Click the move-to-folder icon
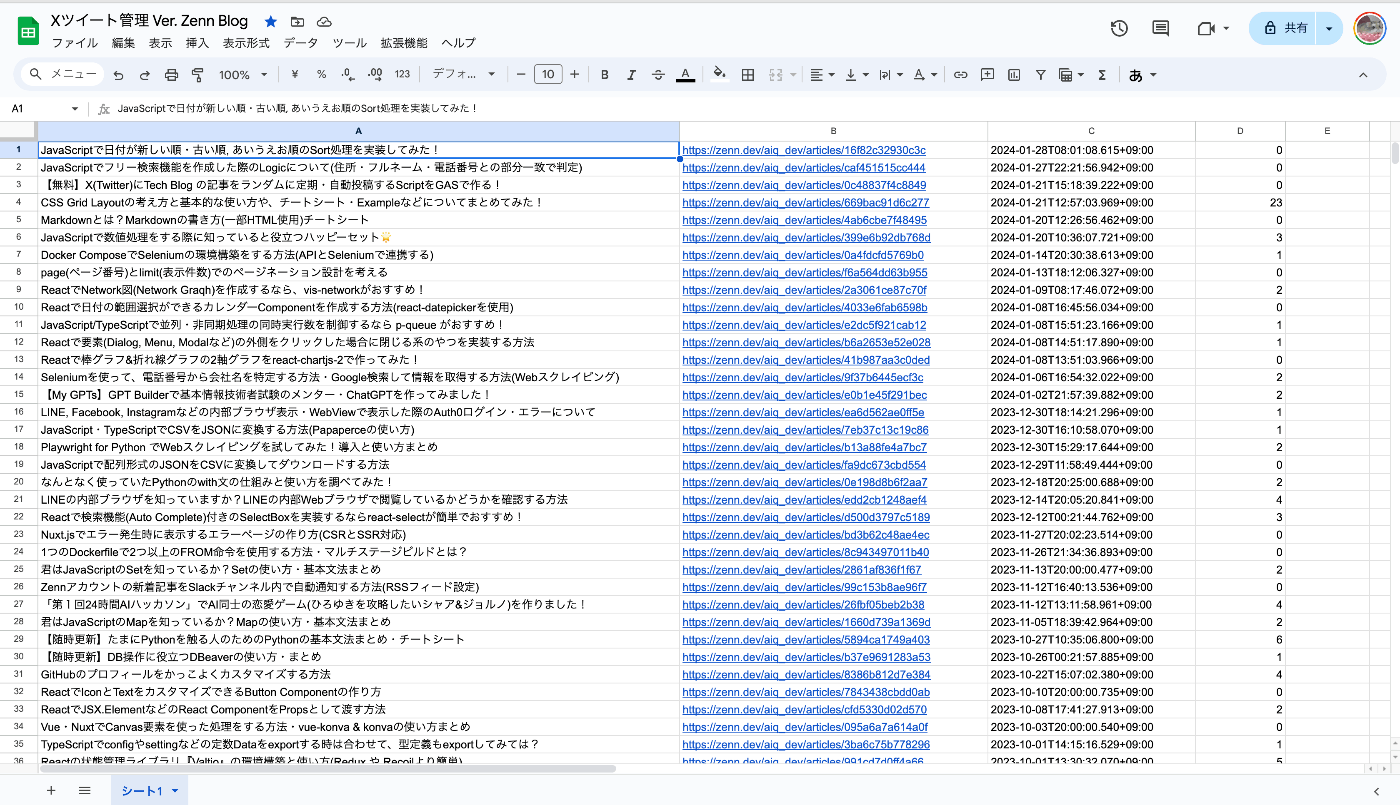This screenshot has width=1400, height=805. coord(298,22)
